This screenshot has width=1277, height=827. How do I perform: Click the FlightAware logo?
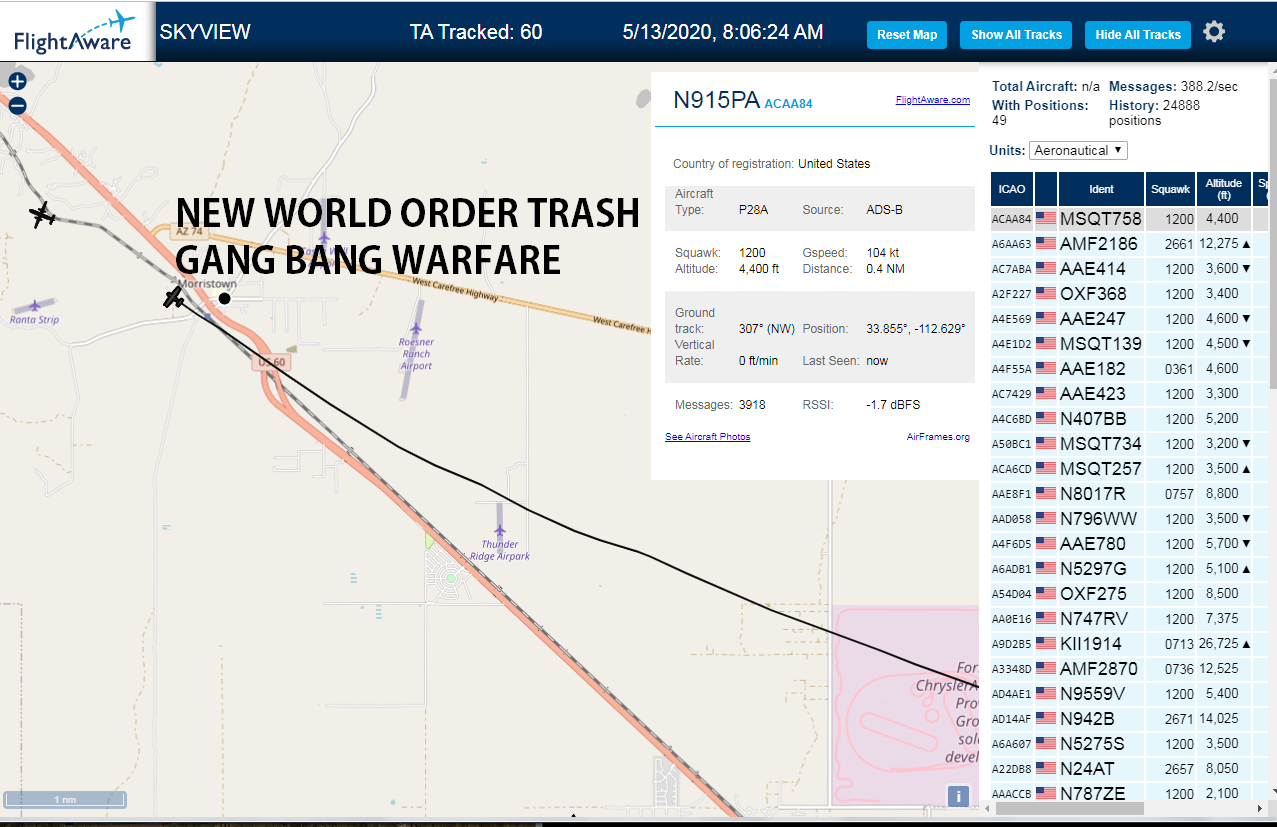point(75,32)
